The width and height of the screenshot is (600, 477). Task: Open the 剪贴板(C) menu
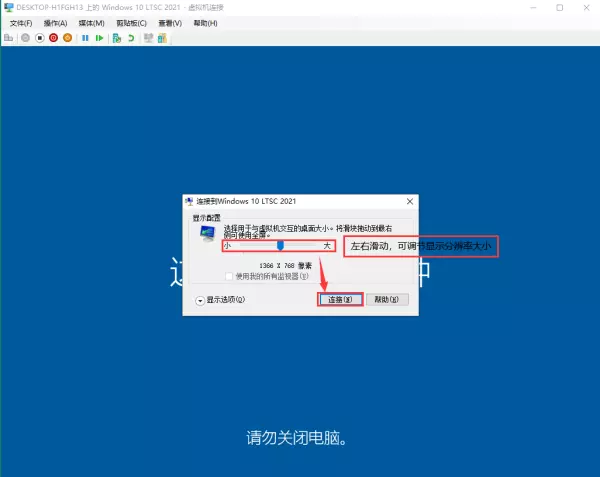click(132, 23)
